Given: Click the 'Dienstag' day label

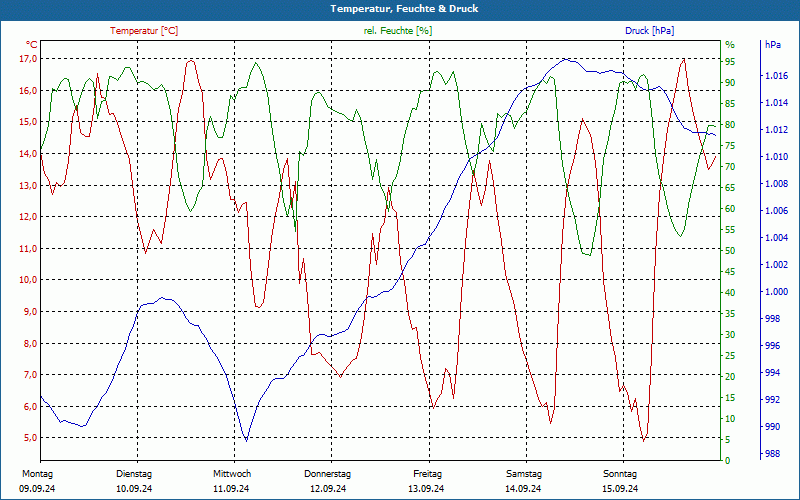Looking at the screenshot, I should pyautogui.click(x=134, y=474).
